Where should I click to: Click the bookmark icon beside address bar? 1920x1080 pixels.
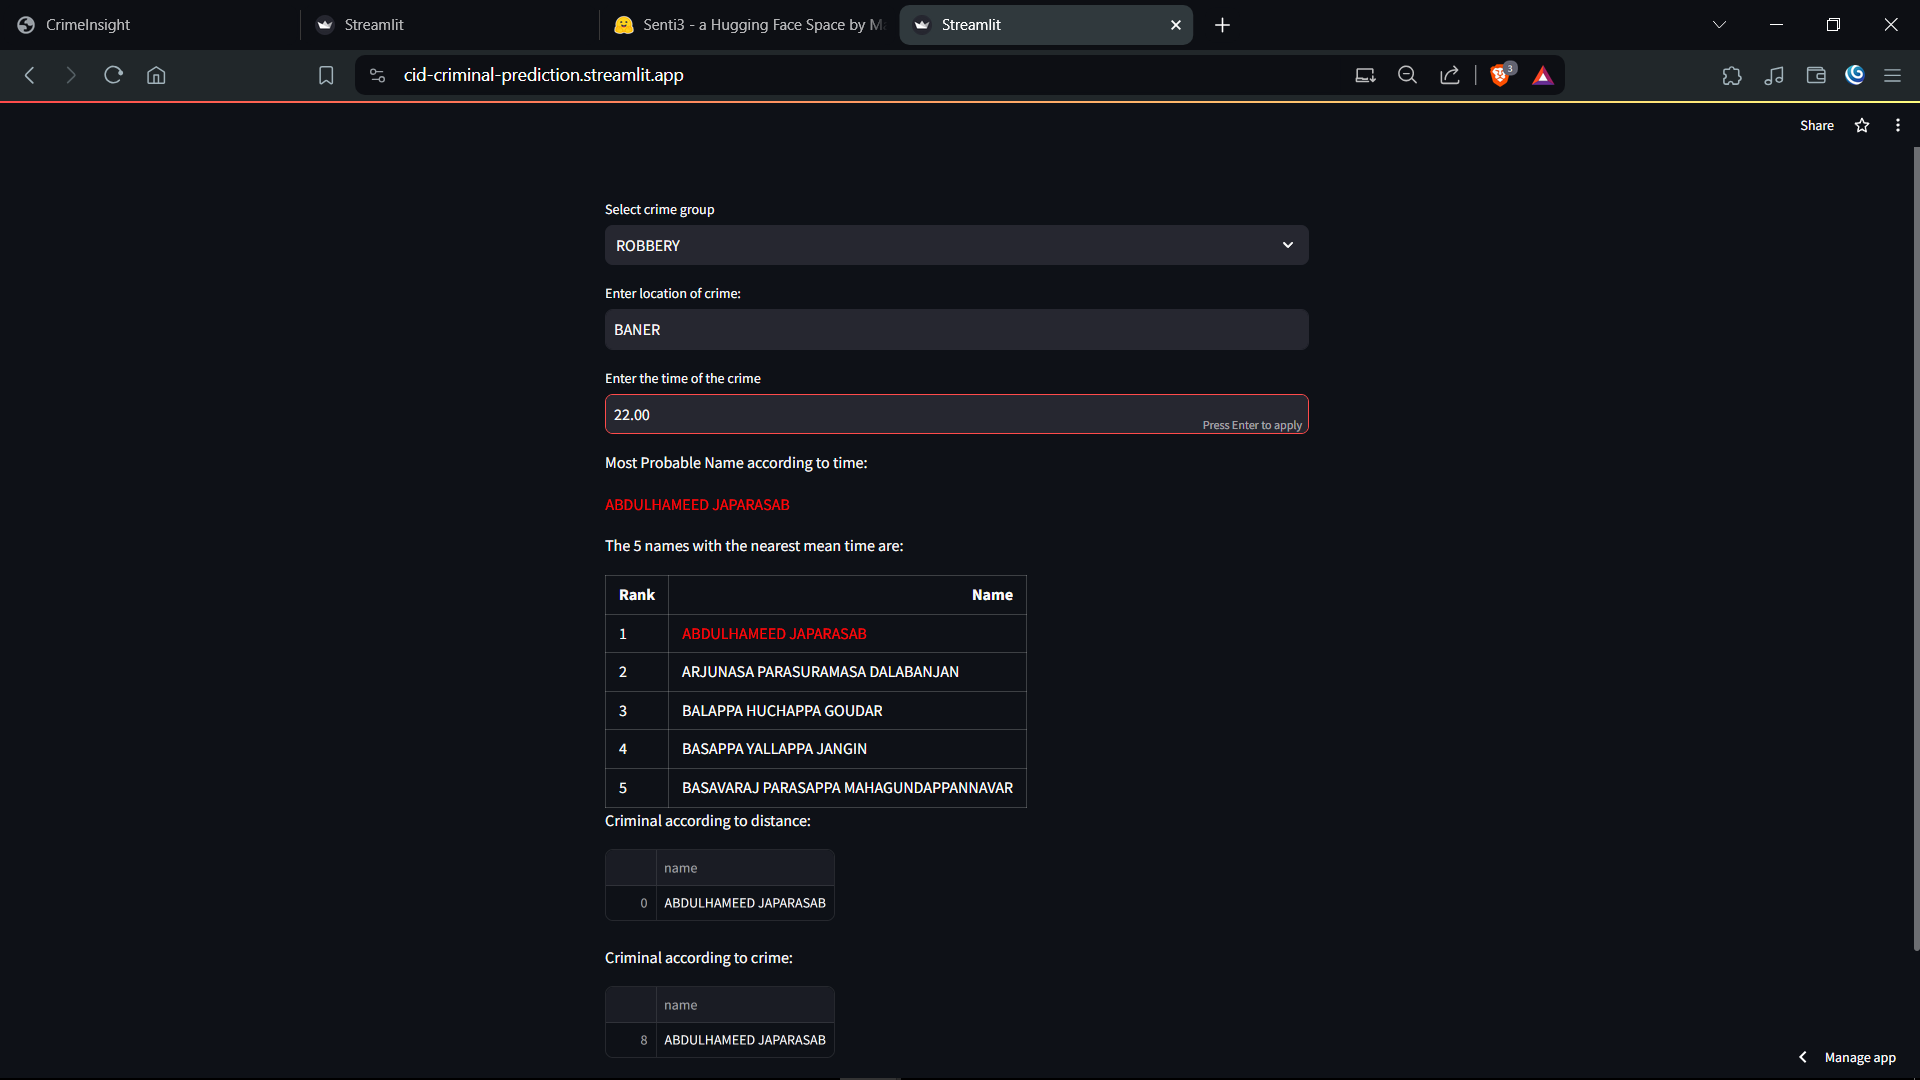coord(326,75)
